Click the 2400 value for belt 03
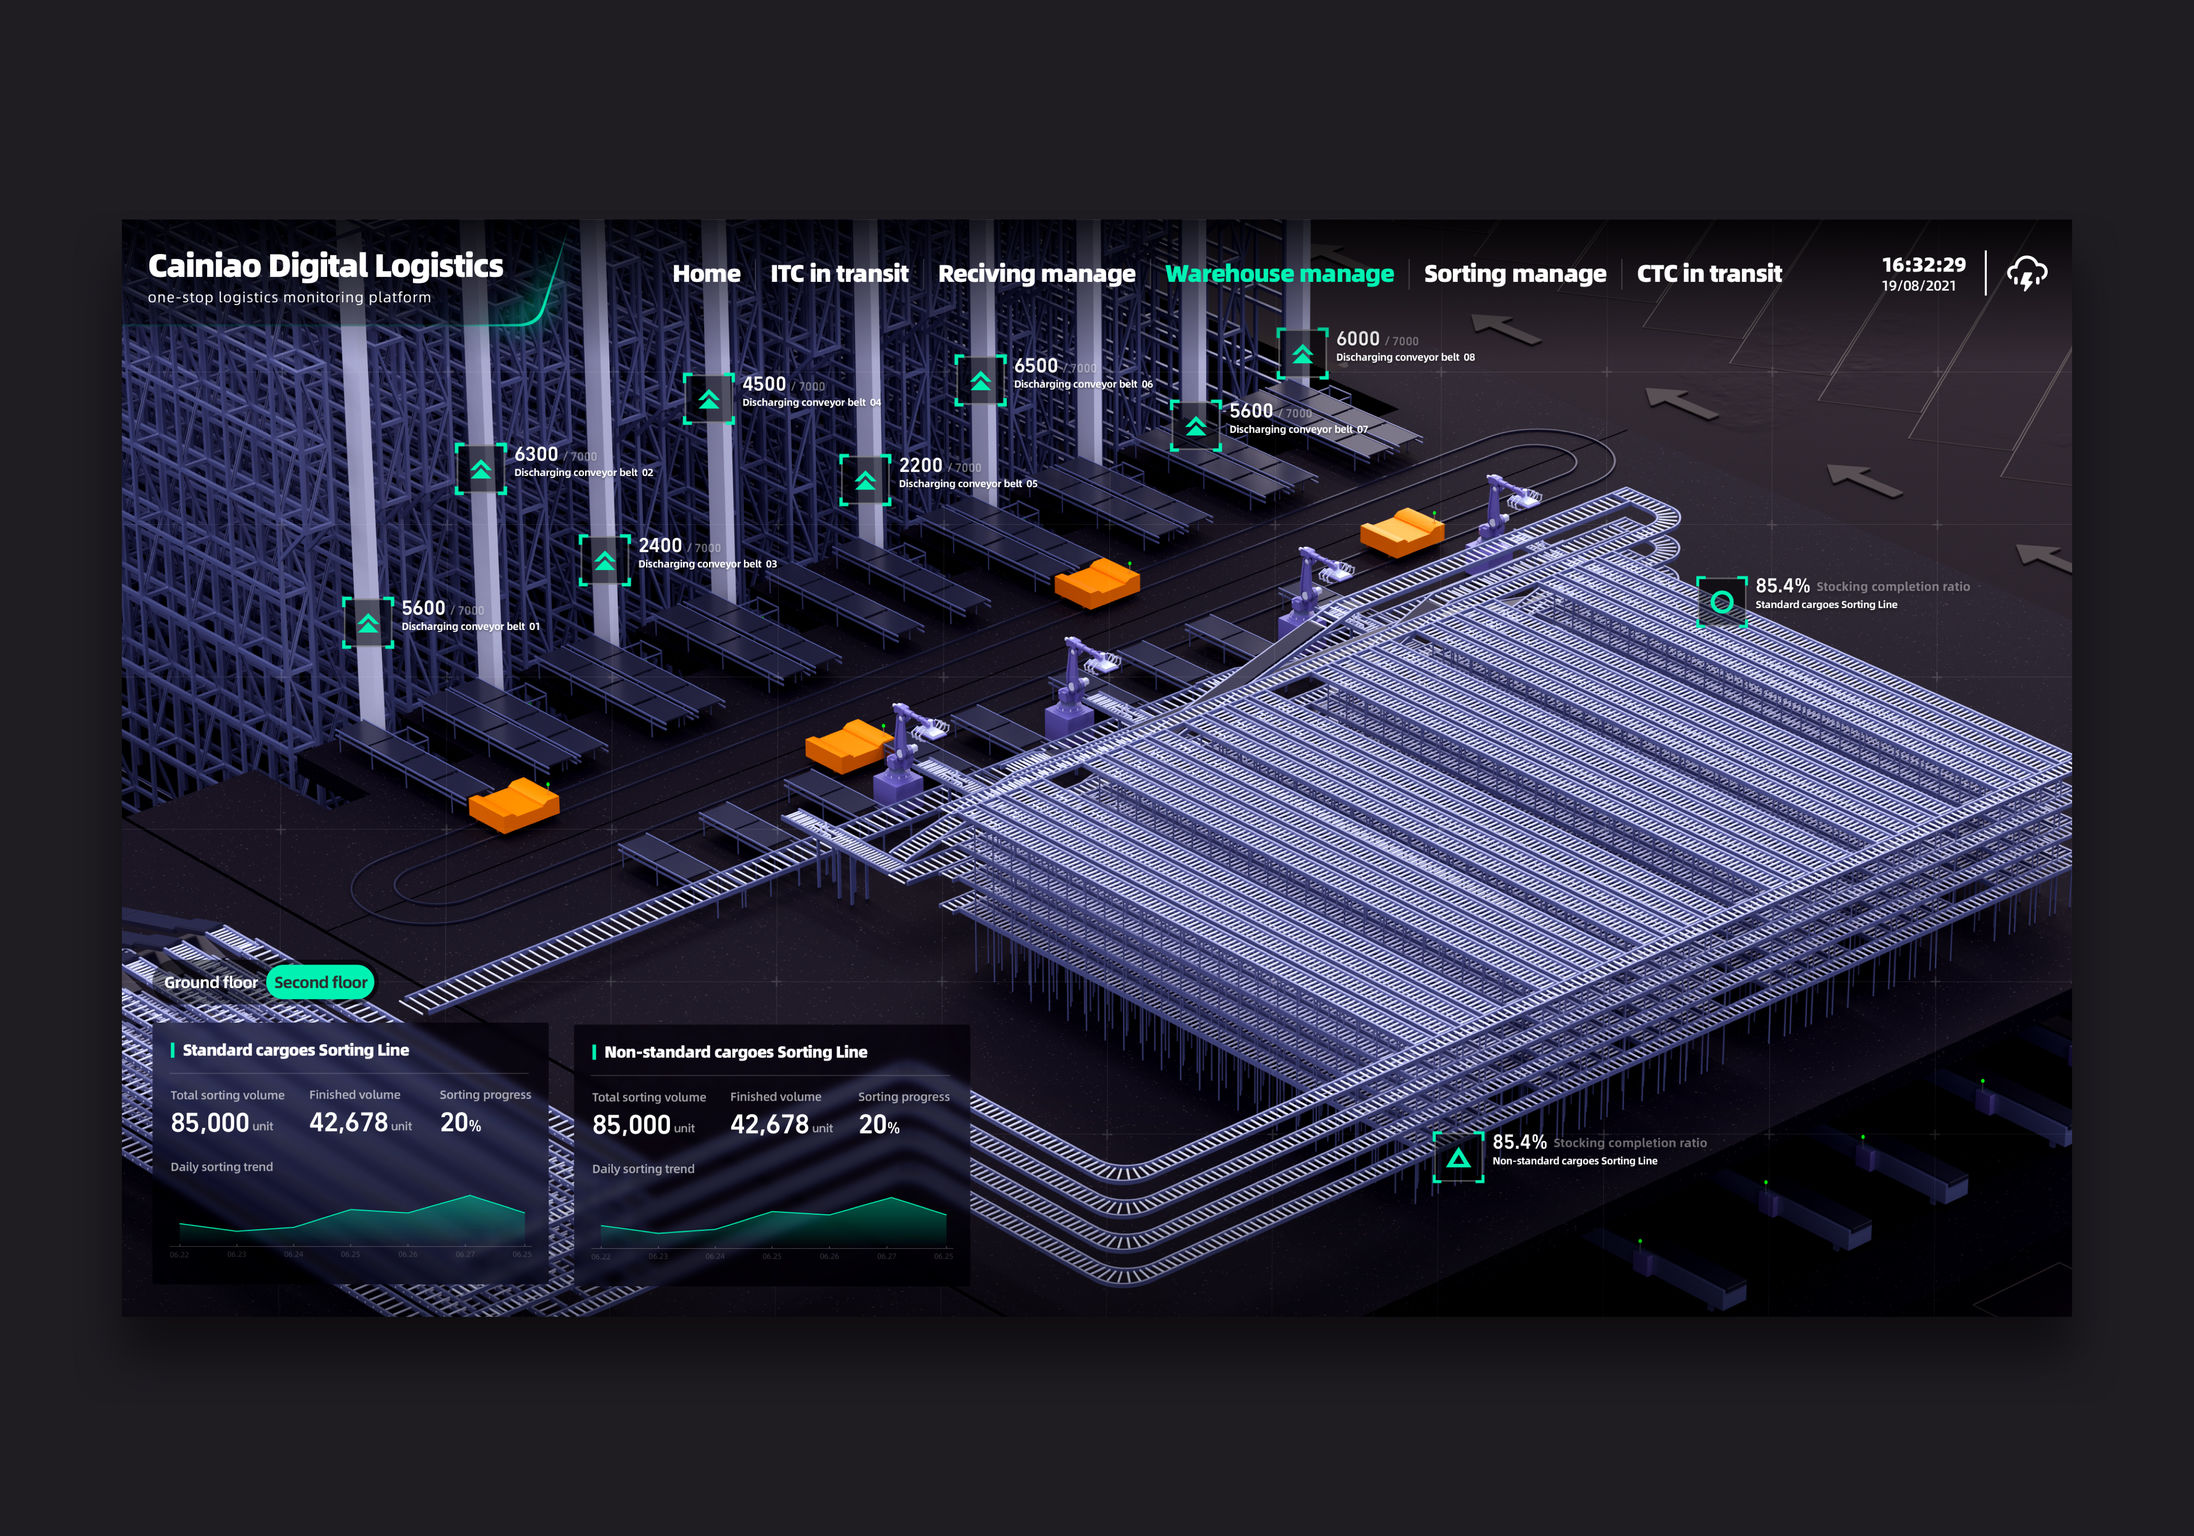The height and width of the screenshot is (1536, 2194). [660, 545]
